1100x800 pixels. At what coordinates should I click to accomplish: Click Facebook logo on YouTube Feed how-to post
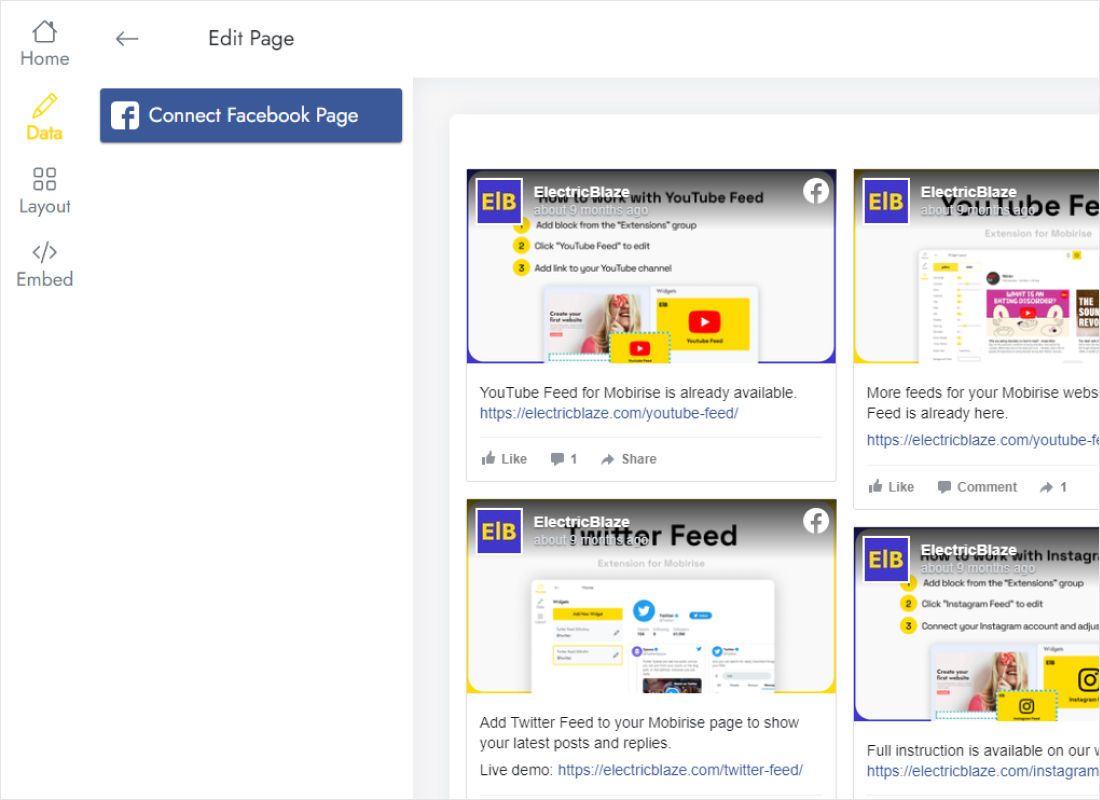[x=816, y=191]
